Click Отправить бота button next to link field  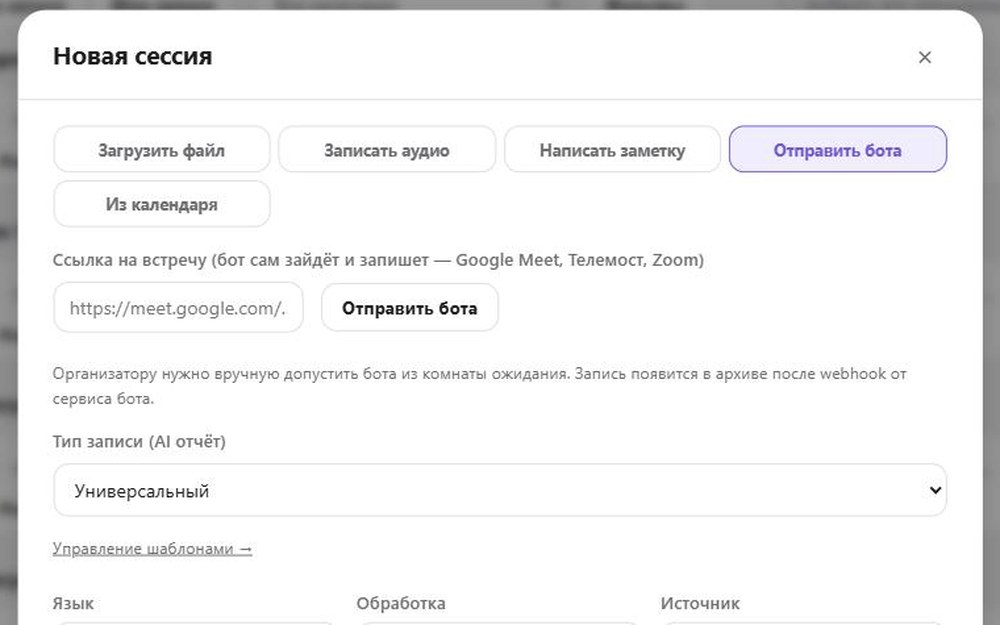pyautogui.click(x=409, y=307)
